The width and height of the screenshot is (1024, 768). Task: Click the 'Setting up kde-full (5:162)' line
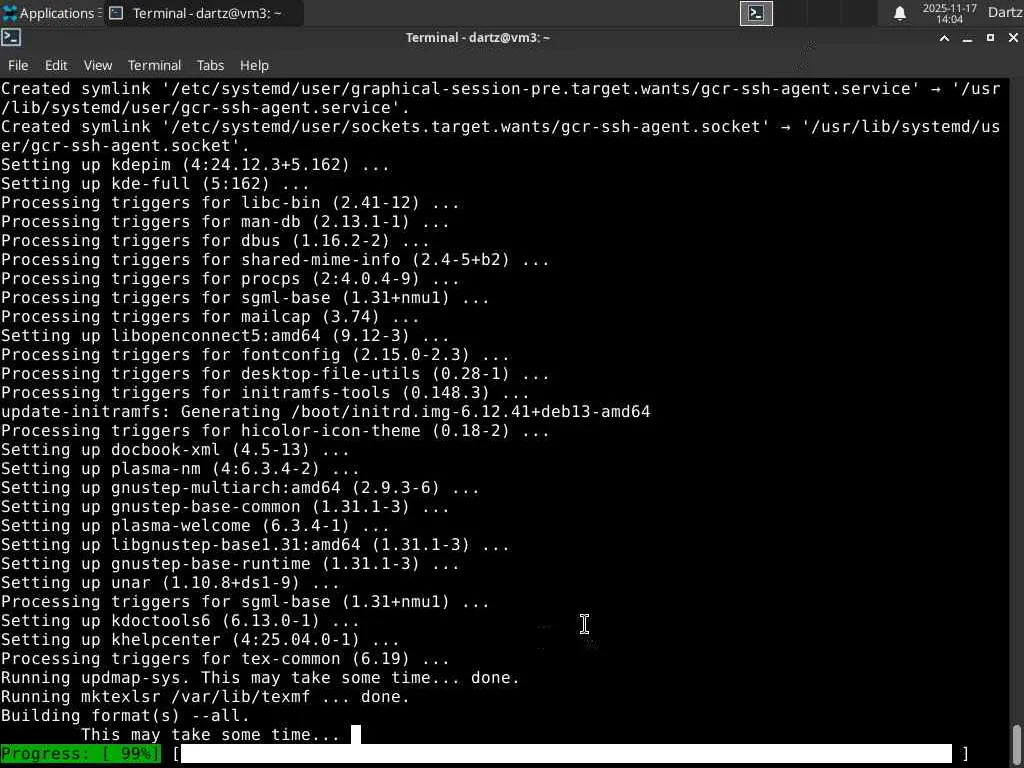(155, 184)
